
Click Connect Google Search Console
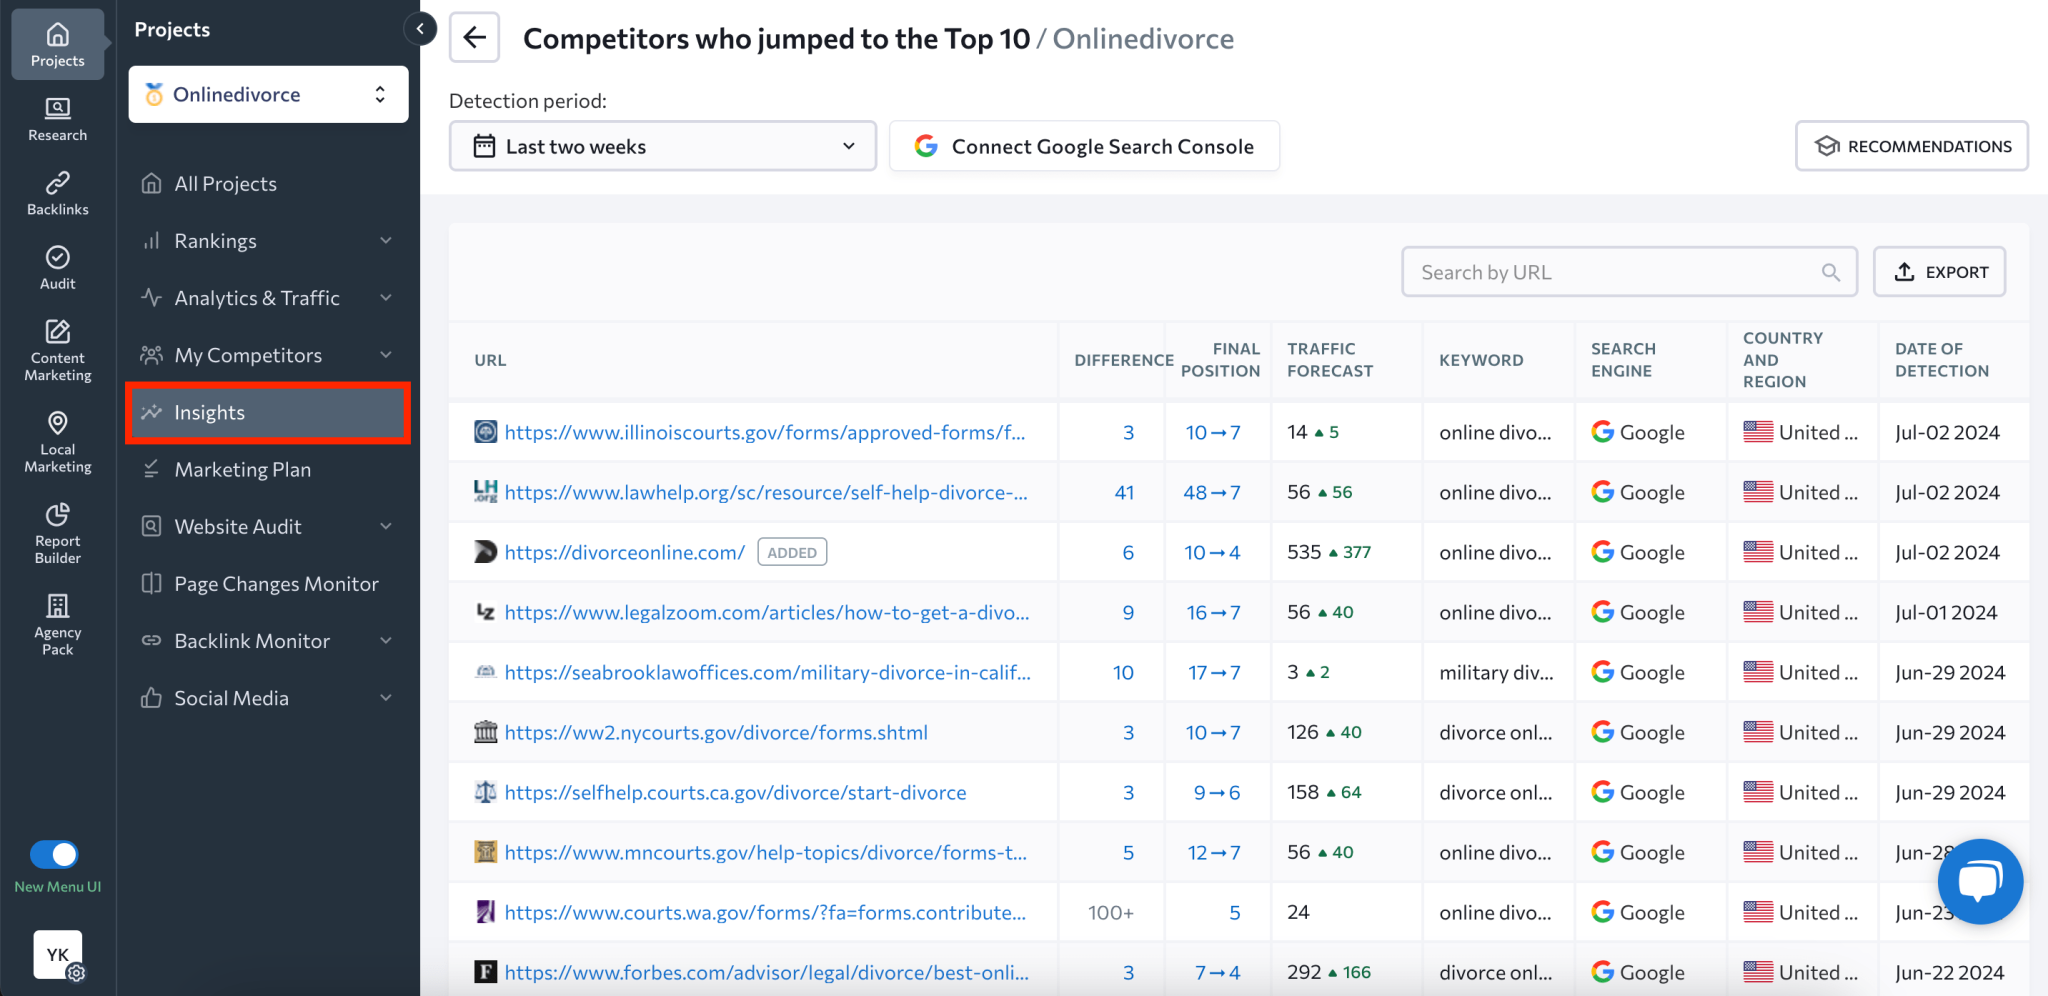[1084, 146]
